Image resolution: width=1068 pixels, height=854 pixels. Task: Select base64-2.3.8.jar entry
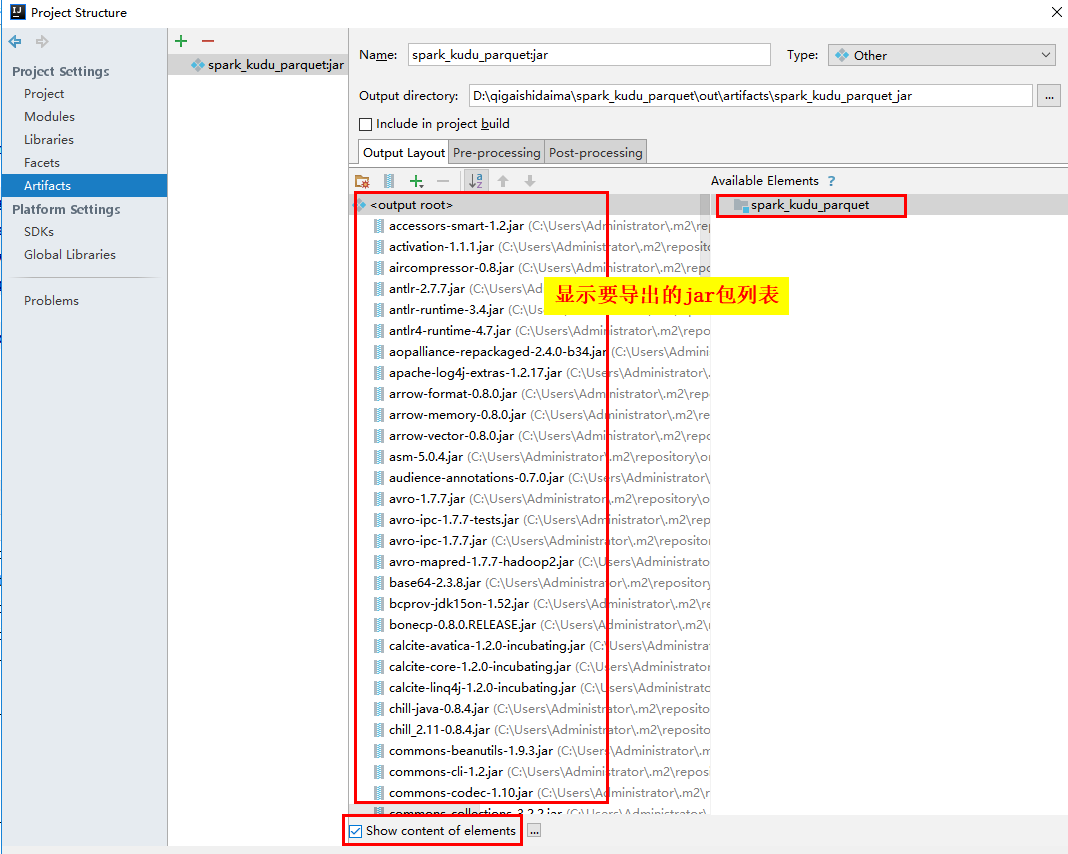[435, 583]
